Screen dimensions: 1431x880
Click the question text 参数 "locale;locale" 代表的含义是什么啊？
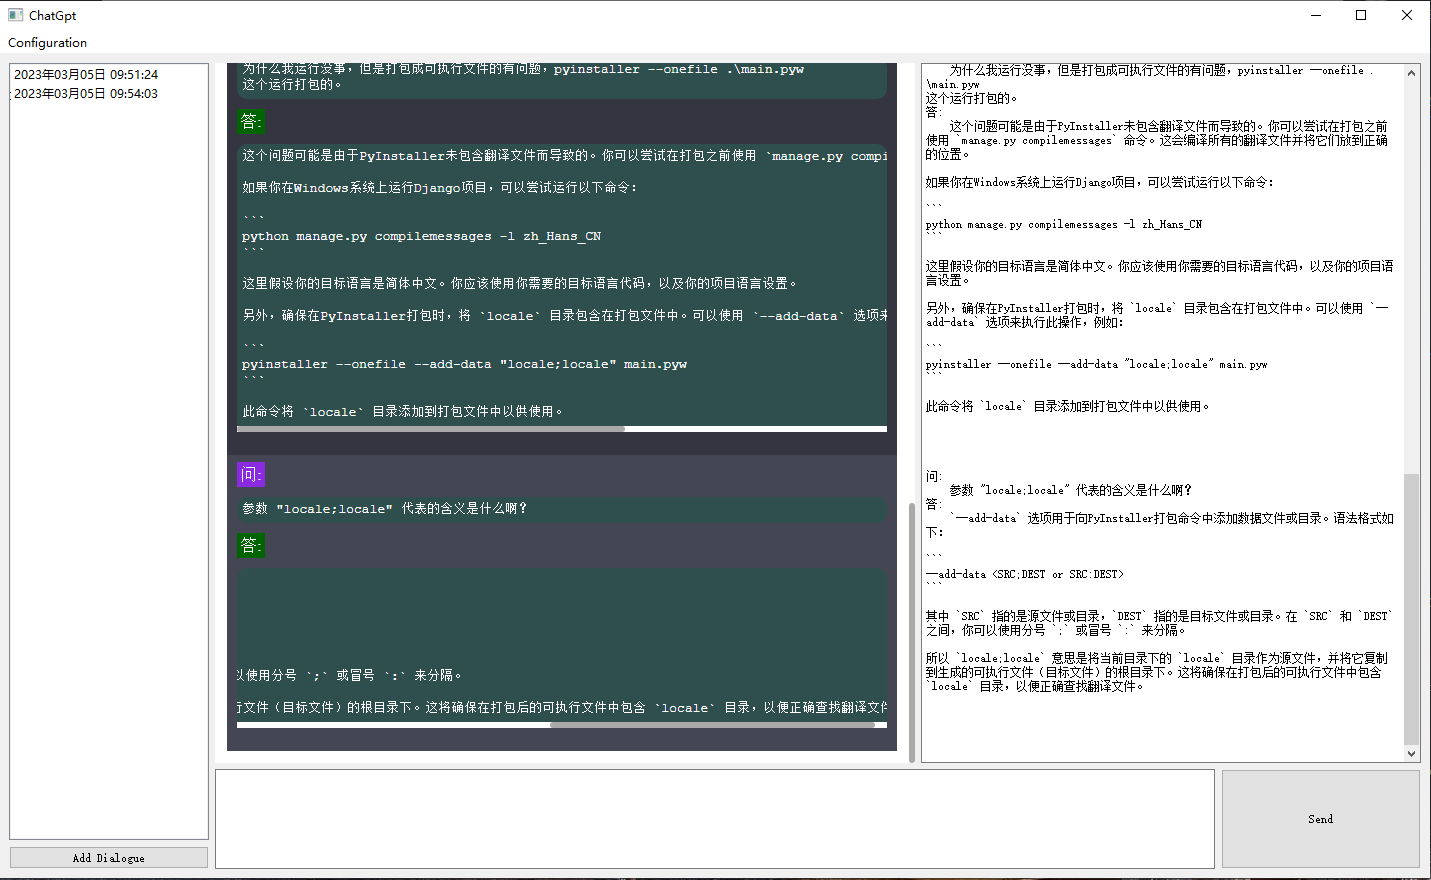385,509
